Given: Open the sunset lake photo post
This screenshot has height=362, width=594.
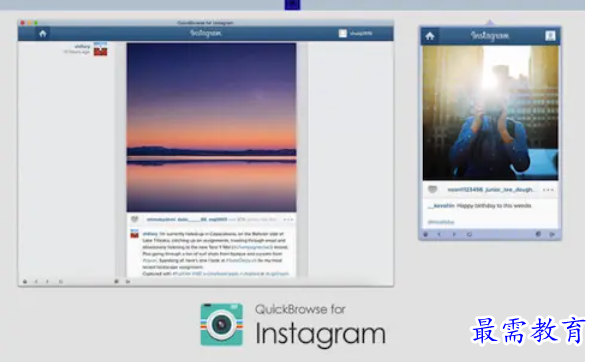Looking at the screenshot, I should [x=211, y=127].
